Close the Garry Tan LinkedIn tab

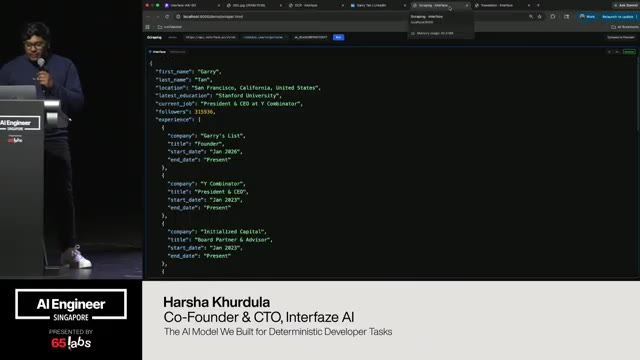[405, 5]
